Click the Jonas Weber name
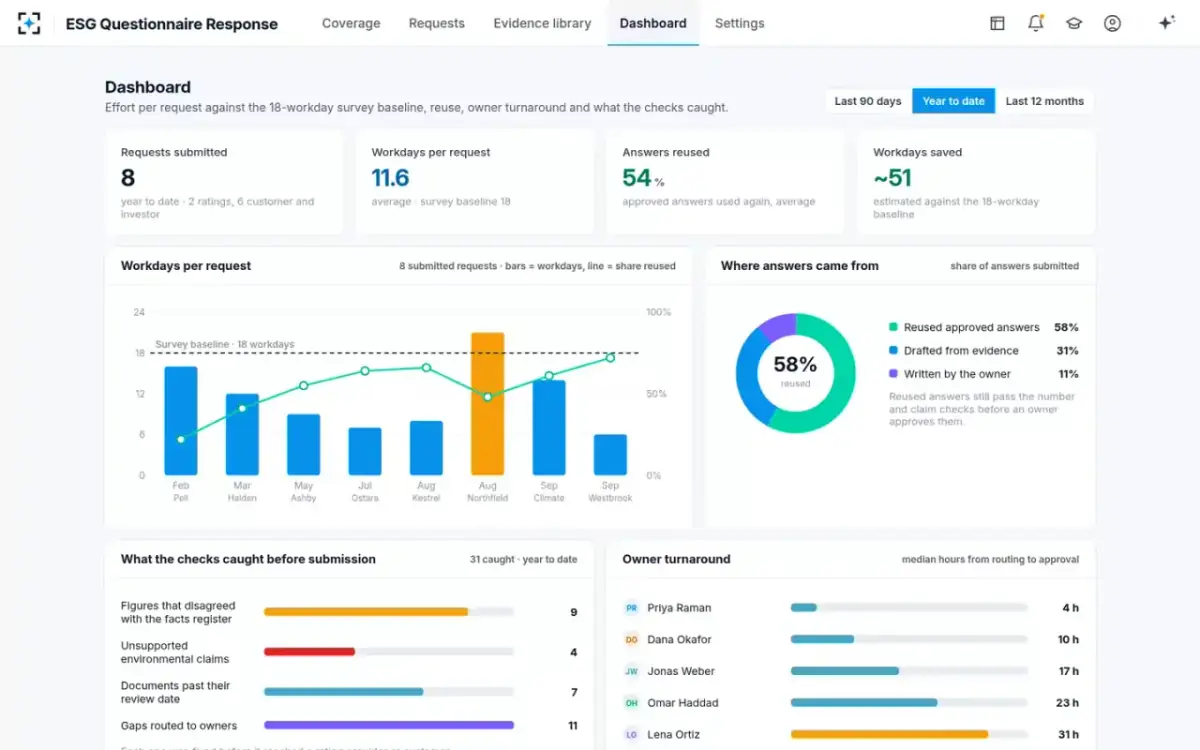The image size is (1200, 750). coord(681,671)
